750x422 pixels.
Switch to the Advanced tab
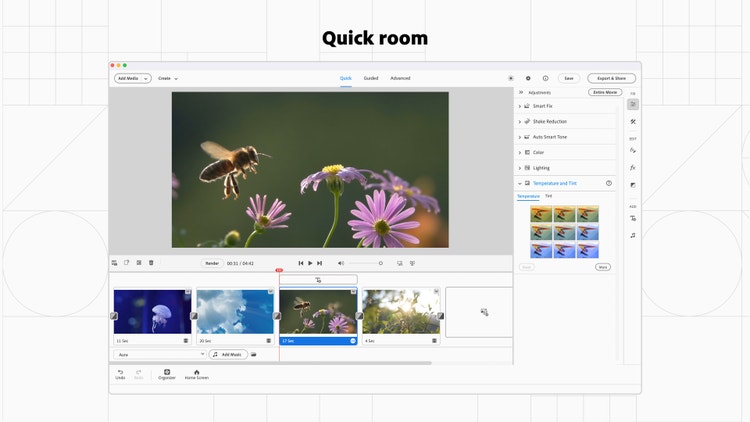pyautogui.click(x=400, y=78)
